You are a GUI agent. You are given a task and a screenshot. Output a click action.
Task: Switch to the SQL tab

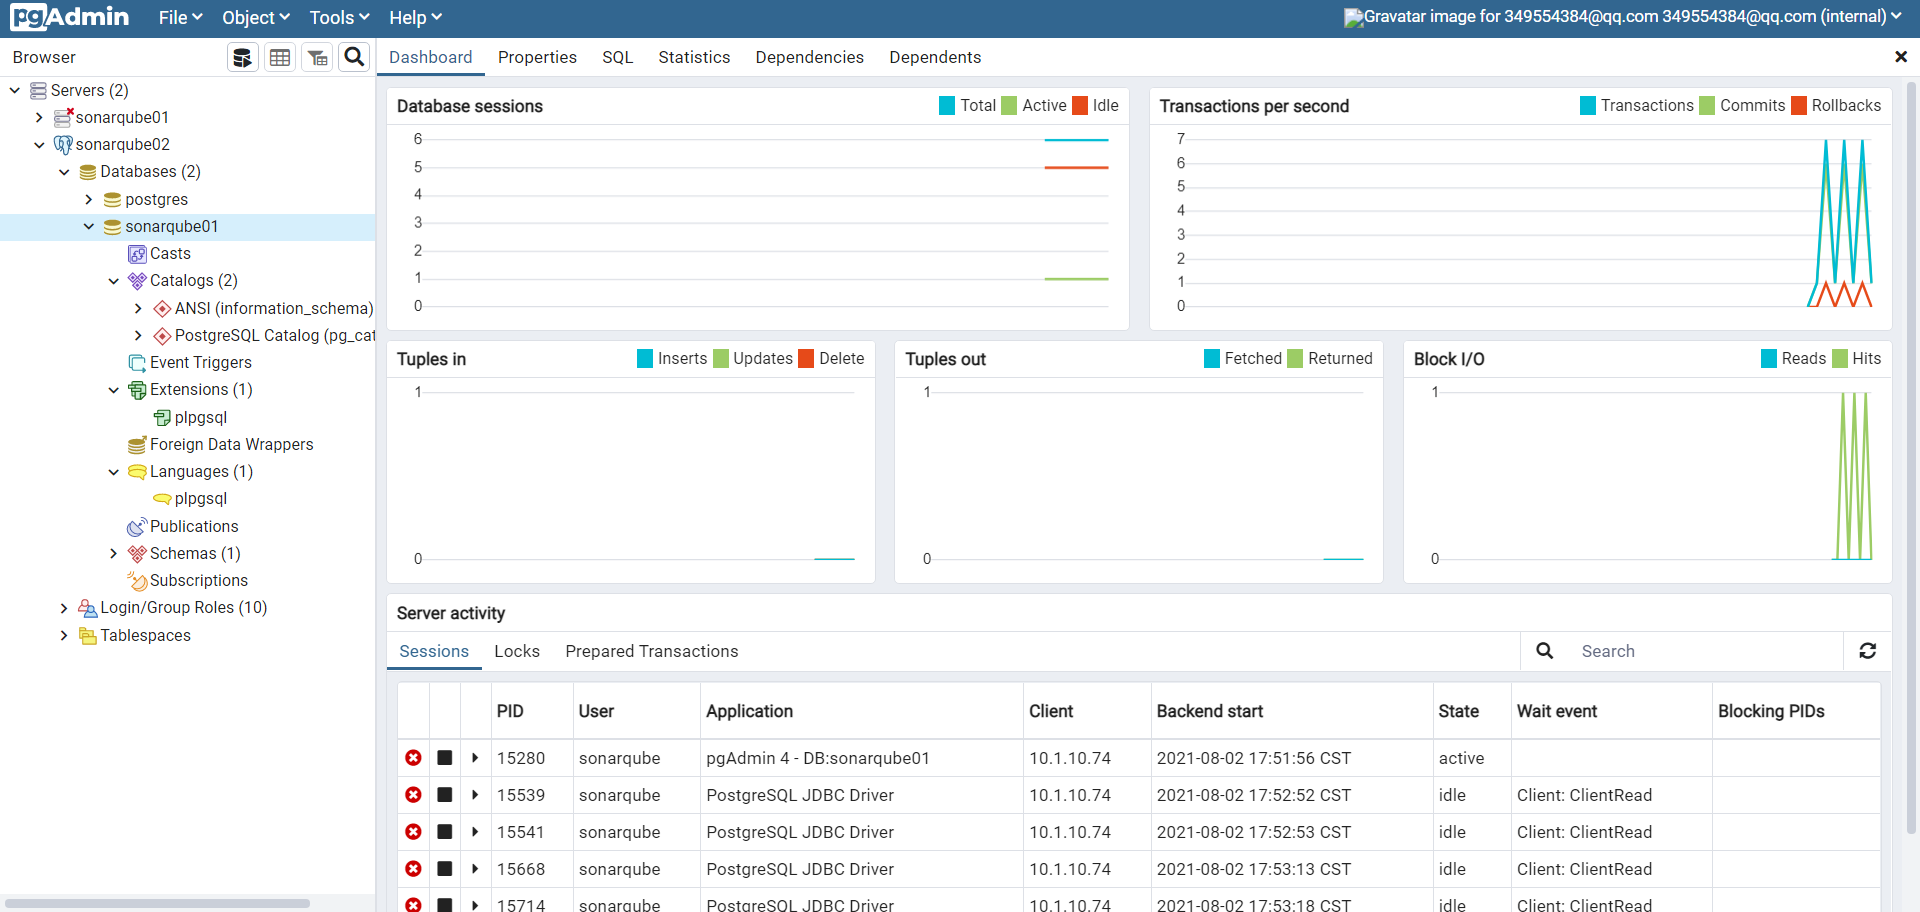coord(618,57)
